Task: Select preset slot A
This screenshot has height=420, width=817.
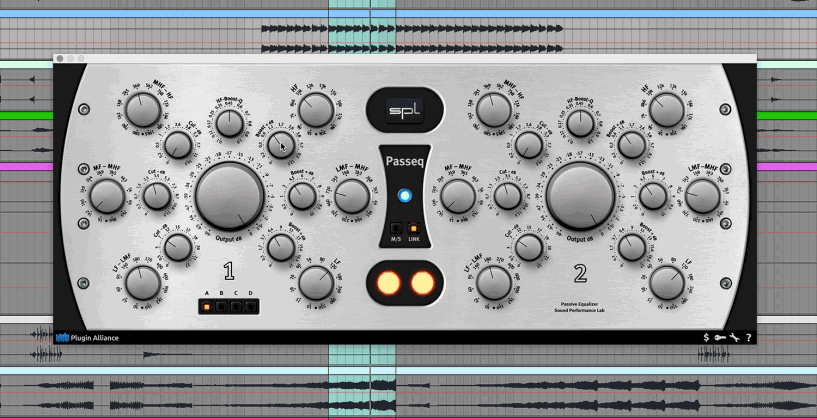Action: point(206,306)
